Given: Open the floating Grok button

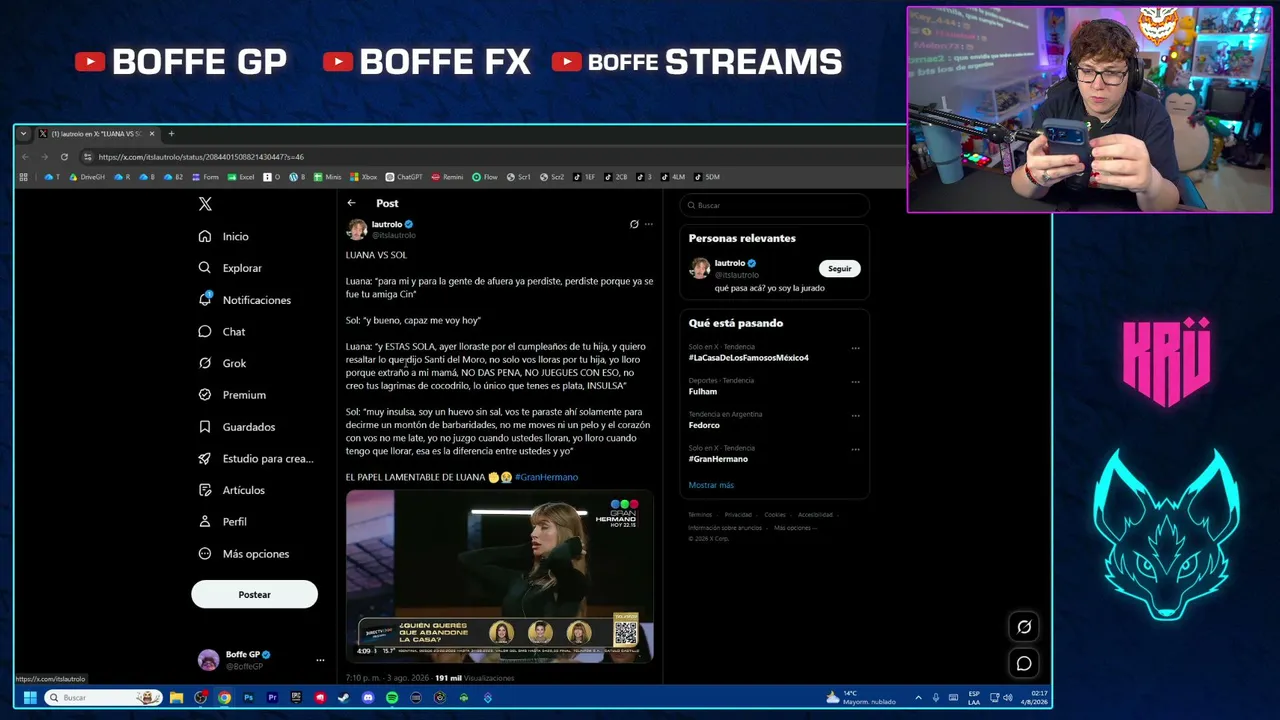Looking at the screenshot, I should pos(1024,627).
